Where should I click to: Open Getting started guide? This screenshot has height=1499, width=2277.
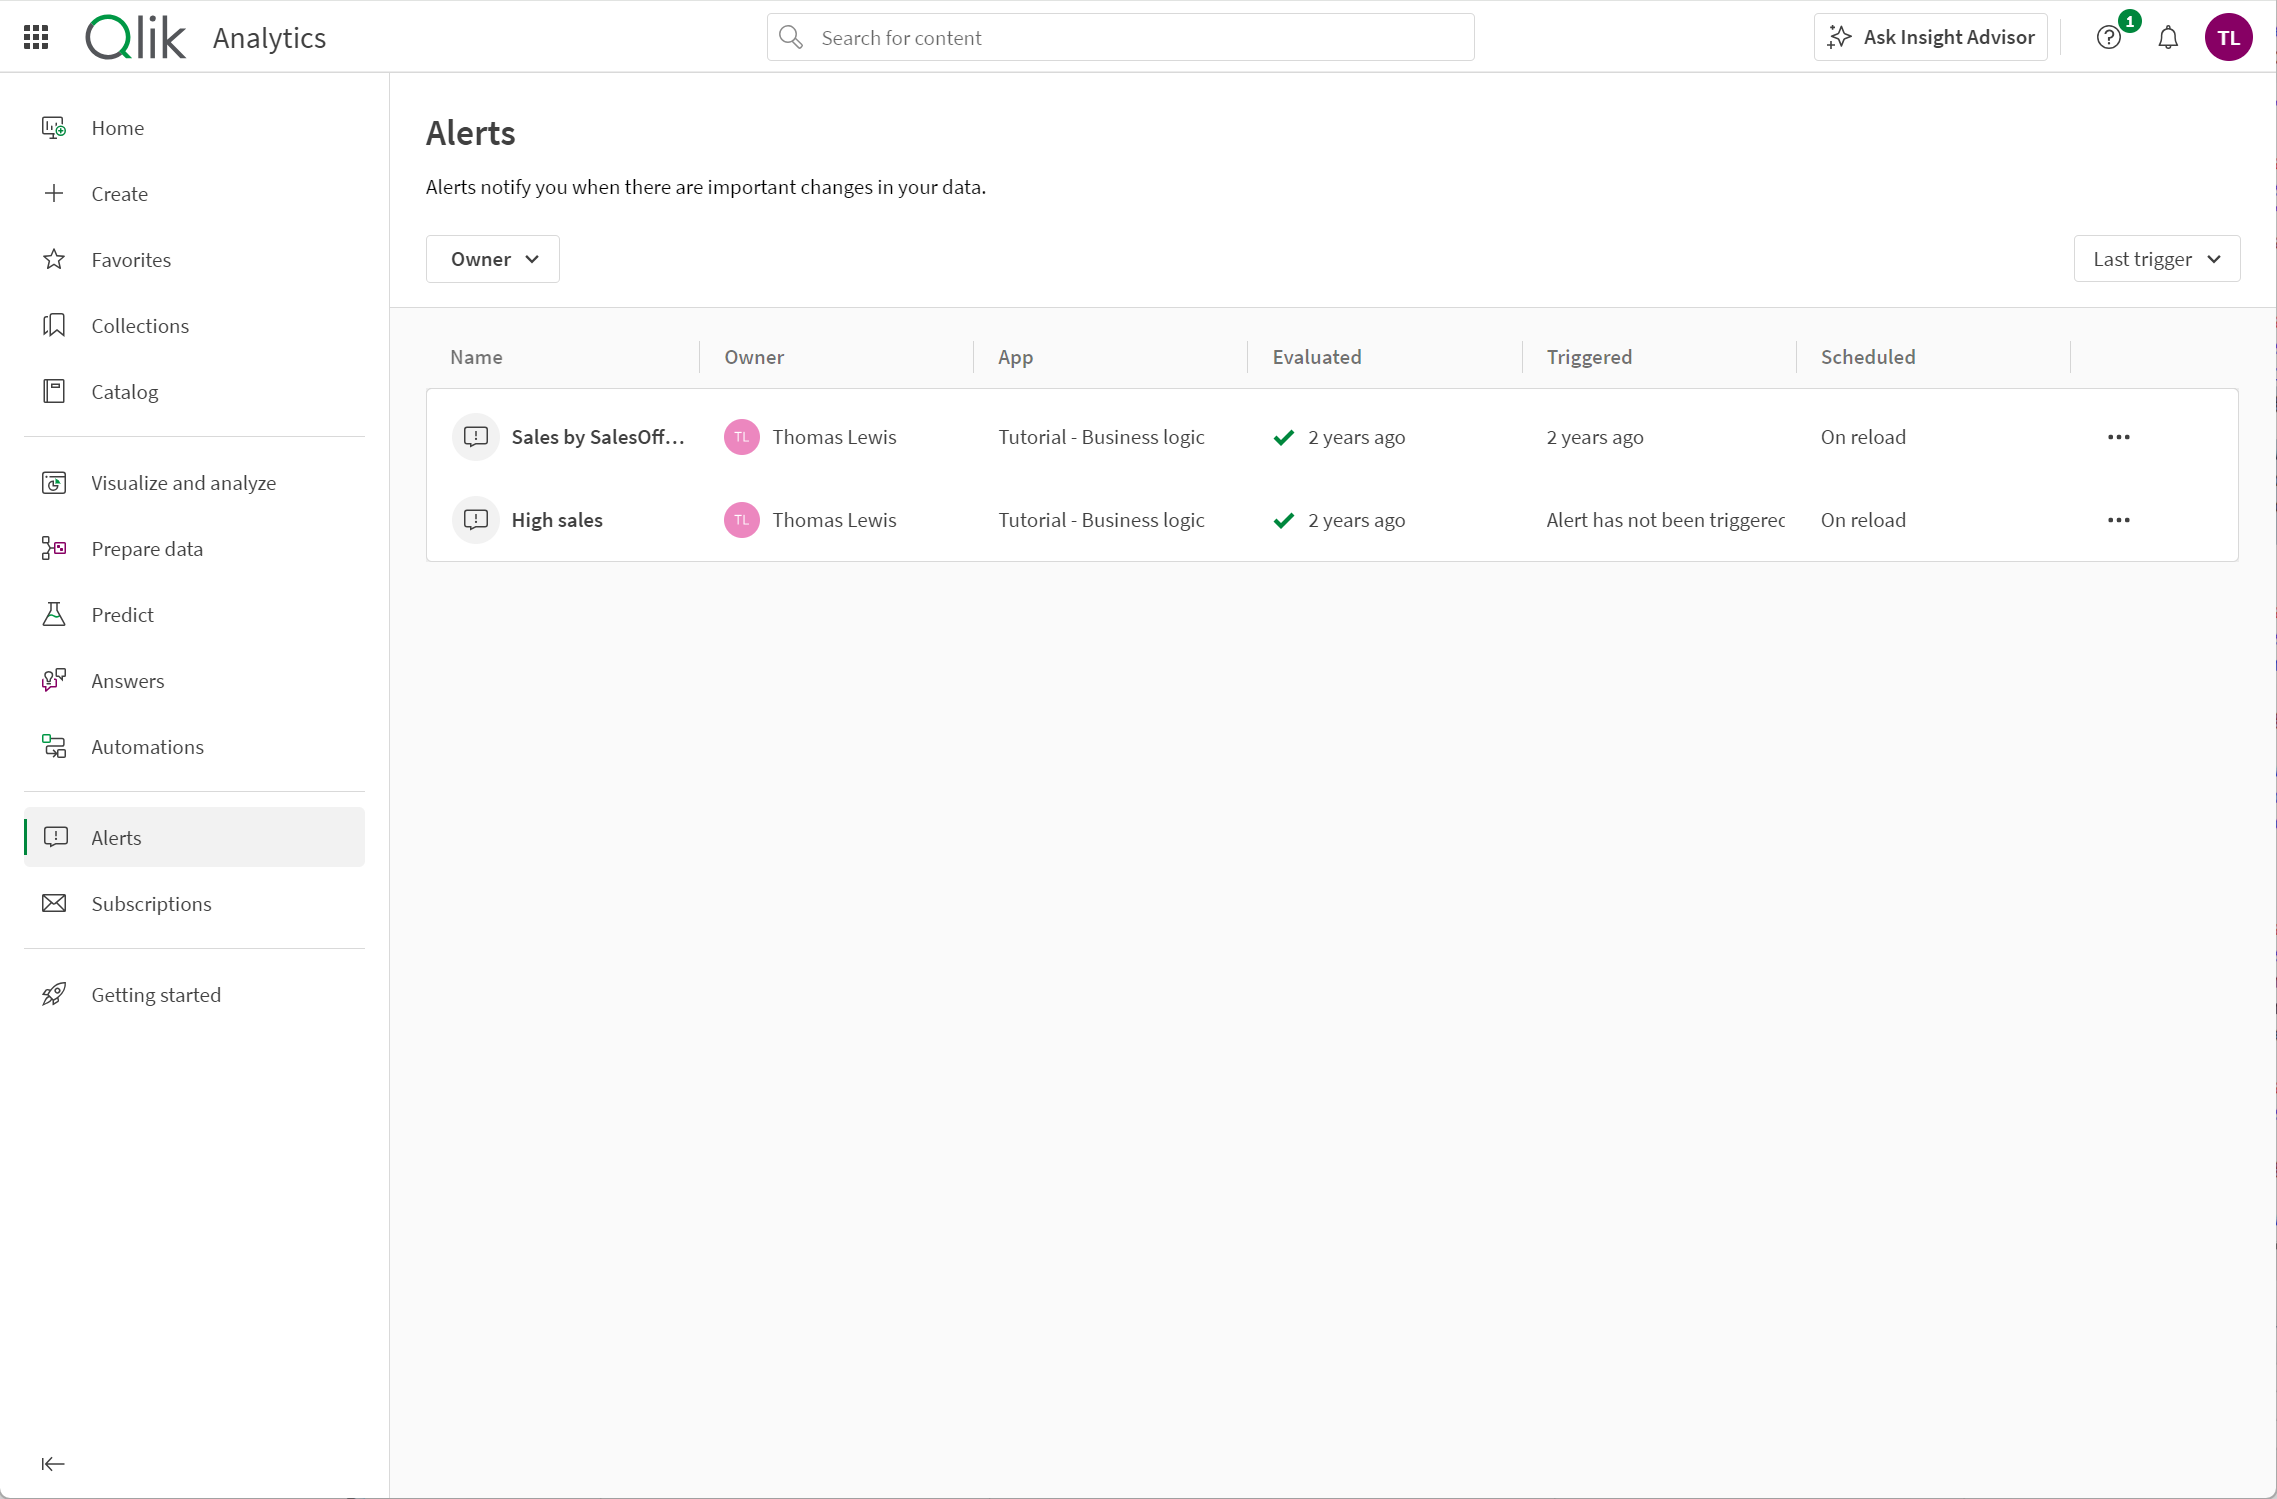[156, 994]
